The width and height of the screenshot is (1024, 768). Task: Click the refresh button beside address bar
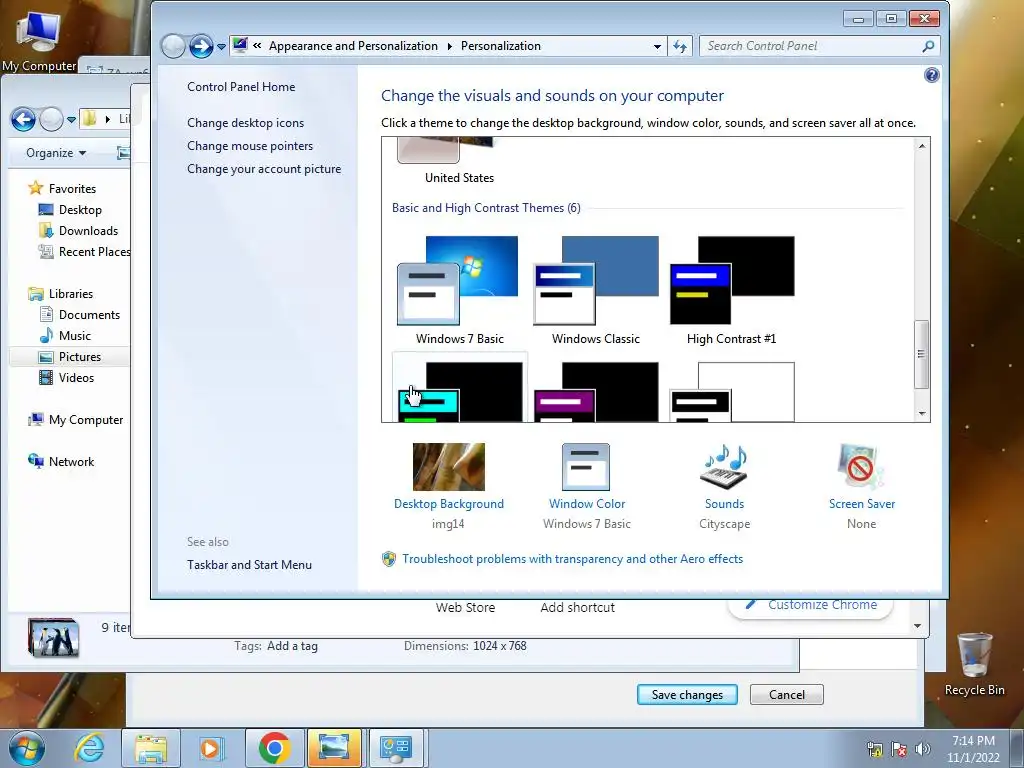[680, 46]
